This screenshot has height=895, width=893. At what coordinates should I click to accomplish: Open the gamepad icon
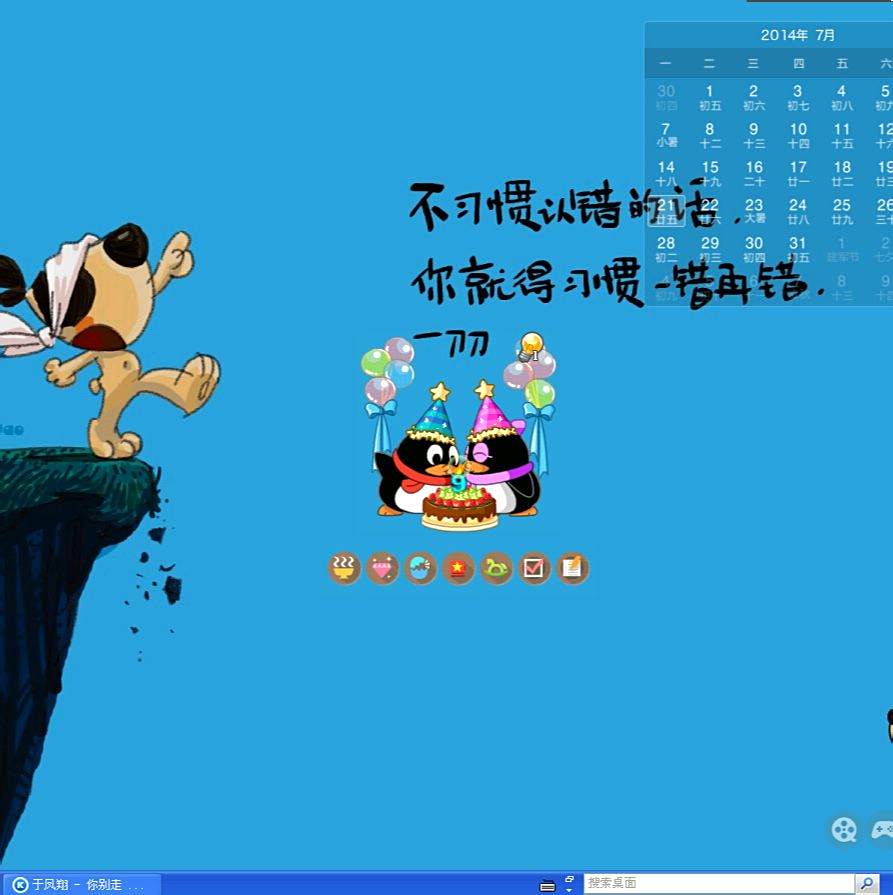[x=882, y=829]
